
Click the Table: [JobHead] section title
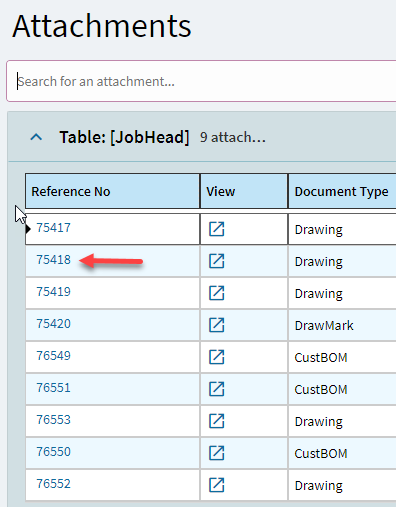click(x=124, y=137)
